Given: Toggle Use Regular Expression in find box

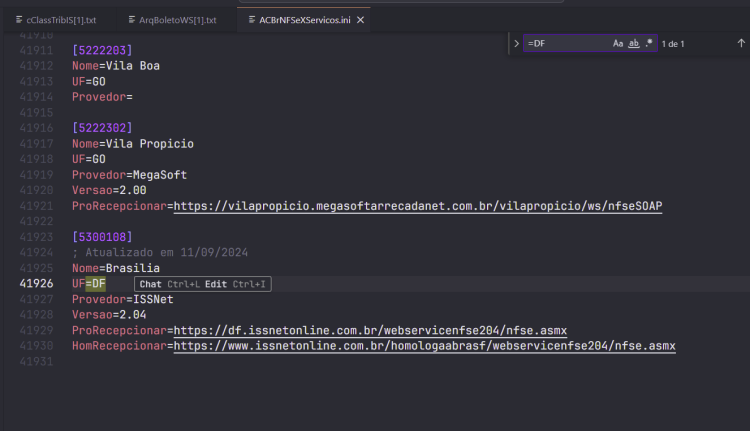Looking at the screenshot, I should tap(649, 44).
